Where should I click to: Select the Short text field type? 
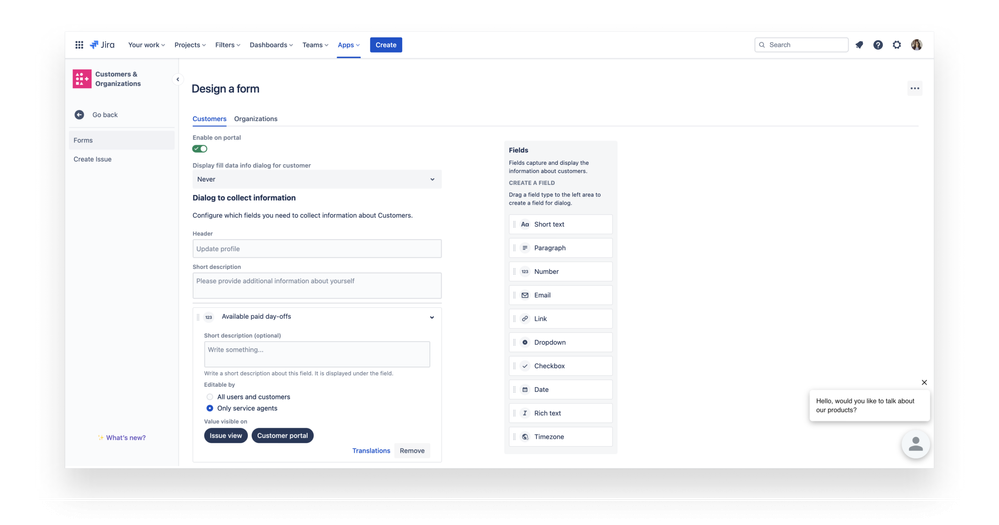[x=561, y=224]
